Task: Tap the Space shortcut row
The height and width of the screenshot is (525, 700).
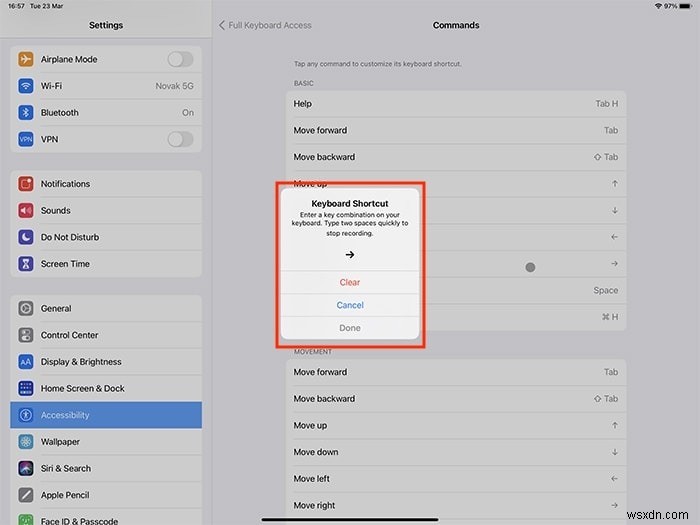Action: pyautogui.click(x=523, y=290)
